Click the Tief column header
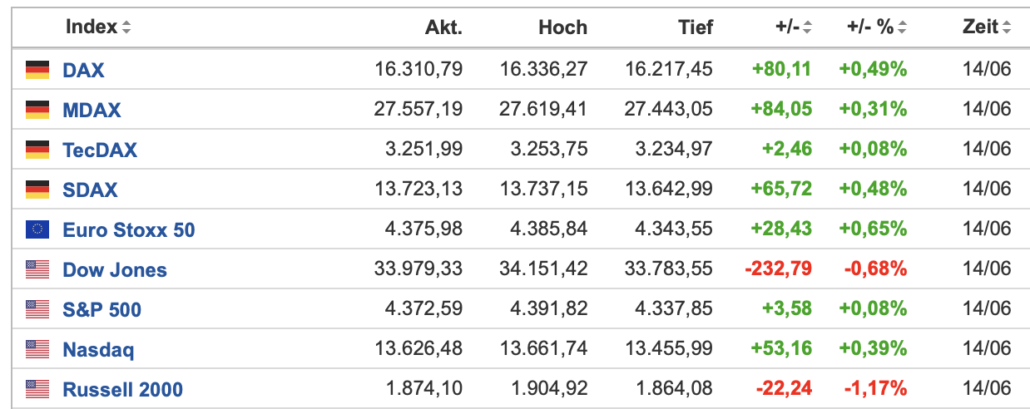 696,28
